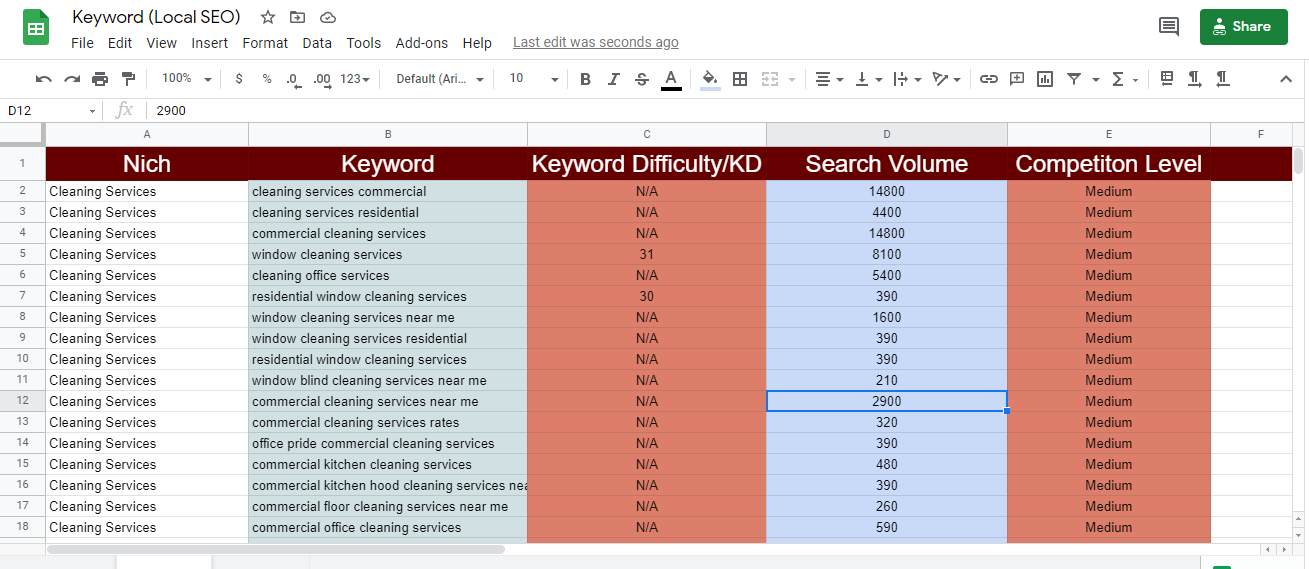The width and height of the screenshot is (1309, 569).
Task: Star this spreadsheet document
Action: pos(268,17)
